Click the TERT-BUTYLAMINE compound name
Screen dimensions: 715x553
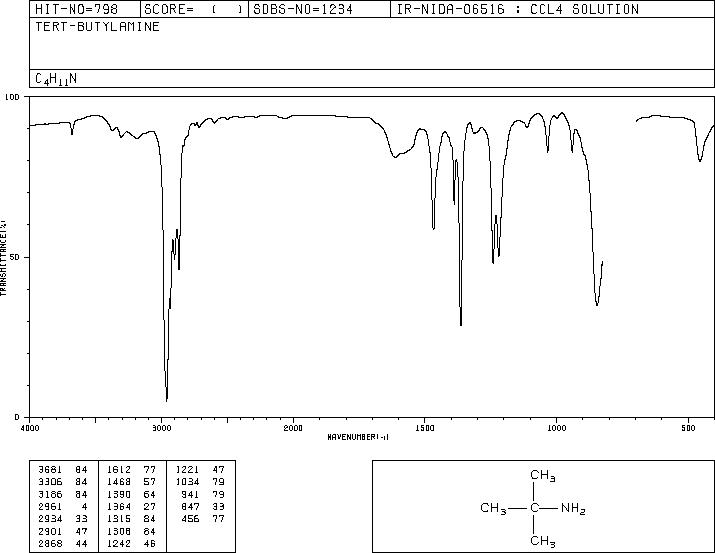pos(98,27)
